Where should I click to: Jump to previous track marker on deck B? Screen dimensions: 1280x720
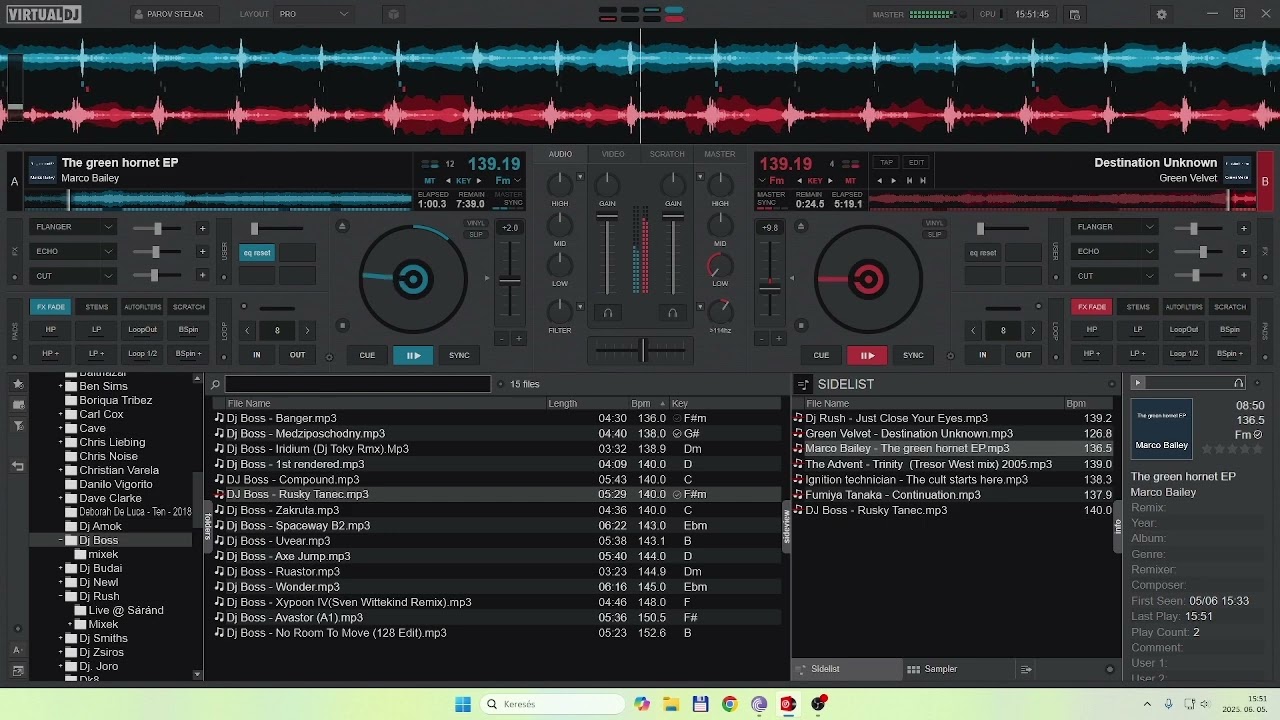pyautogui.click(x=909, y=181)
